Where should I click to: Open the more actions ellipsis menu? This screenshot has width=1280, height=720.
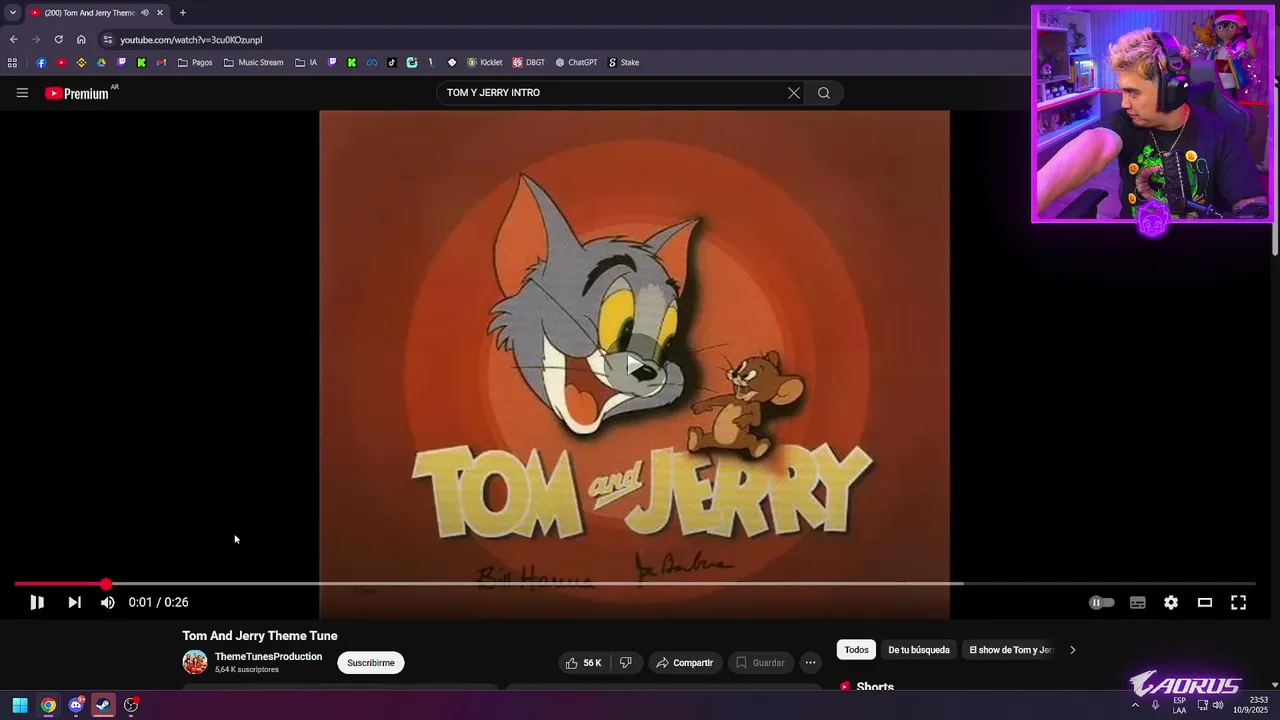coord(811,663)
